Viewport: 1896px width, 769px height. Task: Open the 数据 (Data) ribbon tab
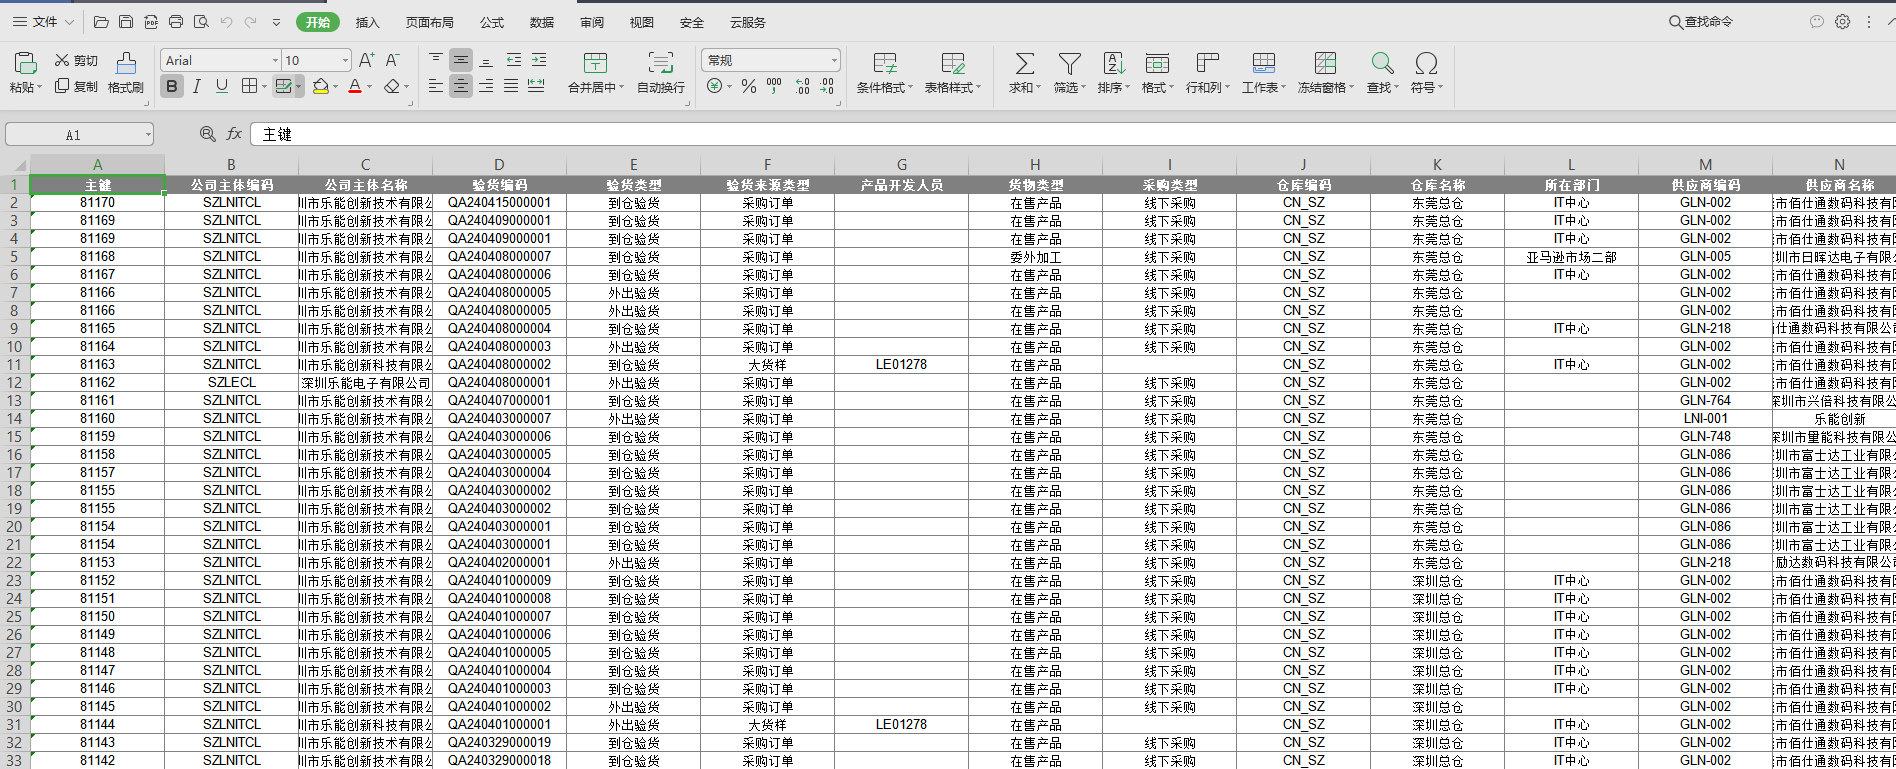click(x=541, y=22)
